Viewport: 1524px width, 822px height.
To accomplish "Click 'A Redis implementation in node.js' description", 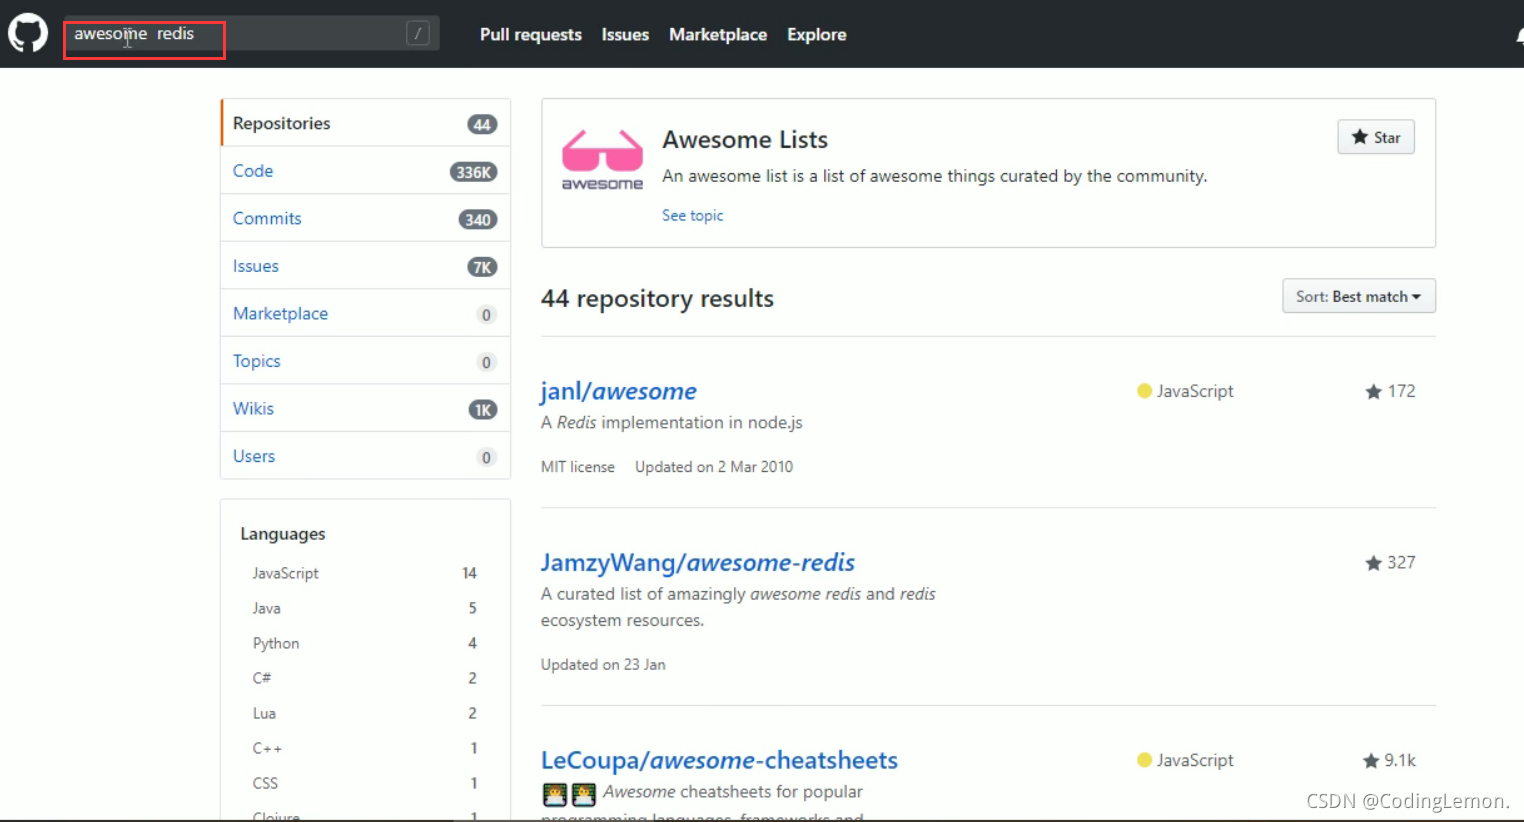I will point(672,423).
